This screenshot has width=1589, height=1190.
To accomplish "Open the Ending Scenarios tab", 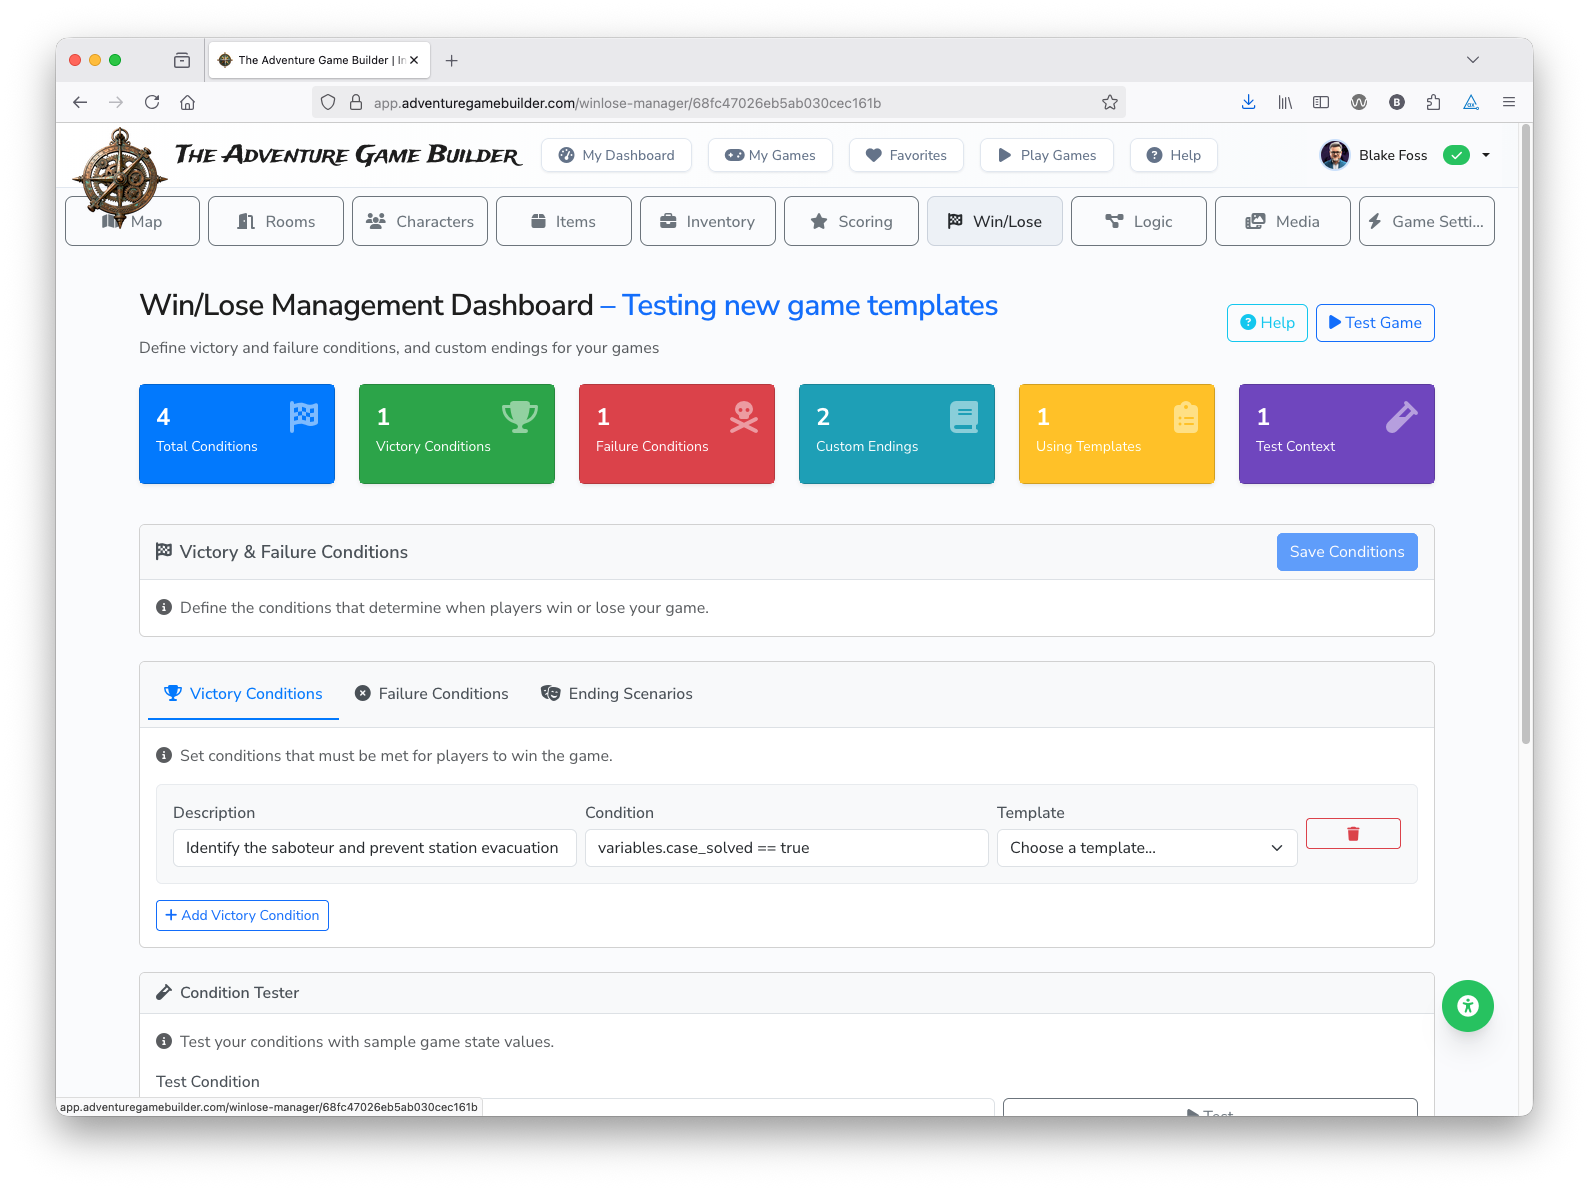I will coord(617,694).
